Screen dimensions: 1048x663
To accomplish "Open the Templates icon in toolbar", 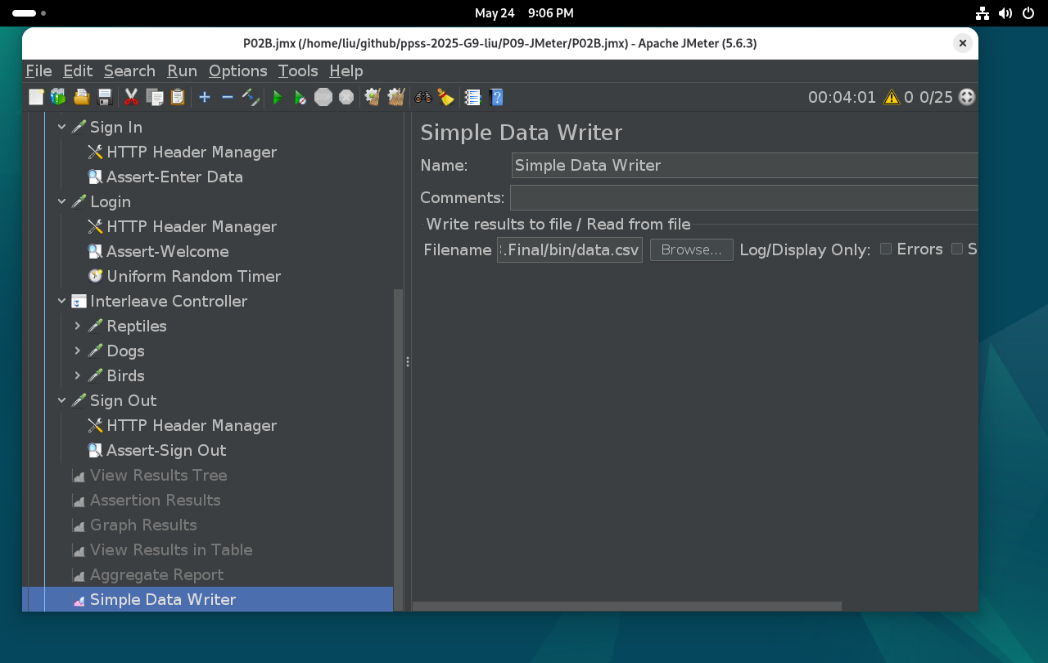I will (59, 97).
